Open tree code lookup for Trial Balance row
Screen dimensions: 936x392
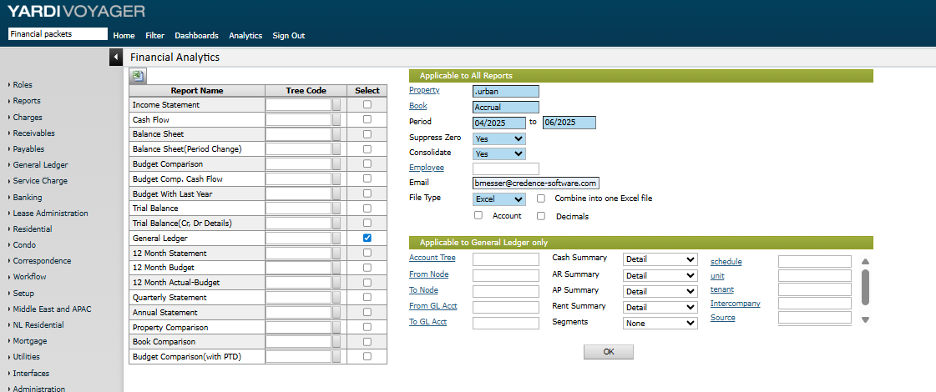pyautogui.click(x=337, y=208)
